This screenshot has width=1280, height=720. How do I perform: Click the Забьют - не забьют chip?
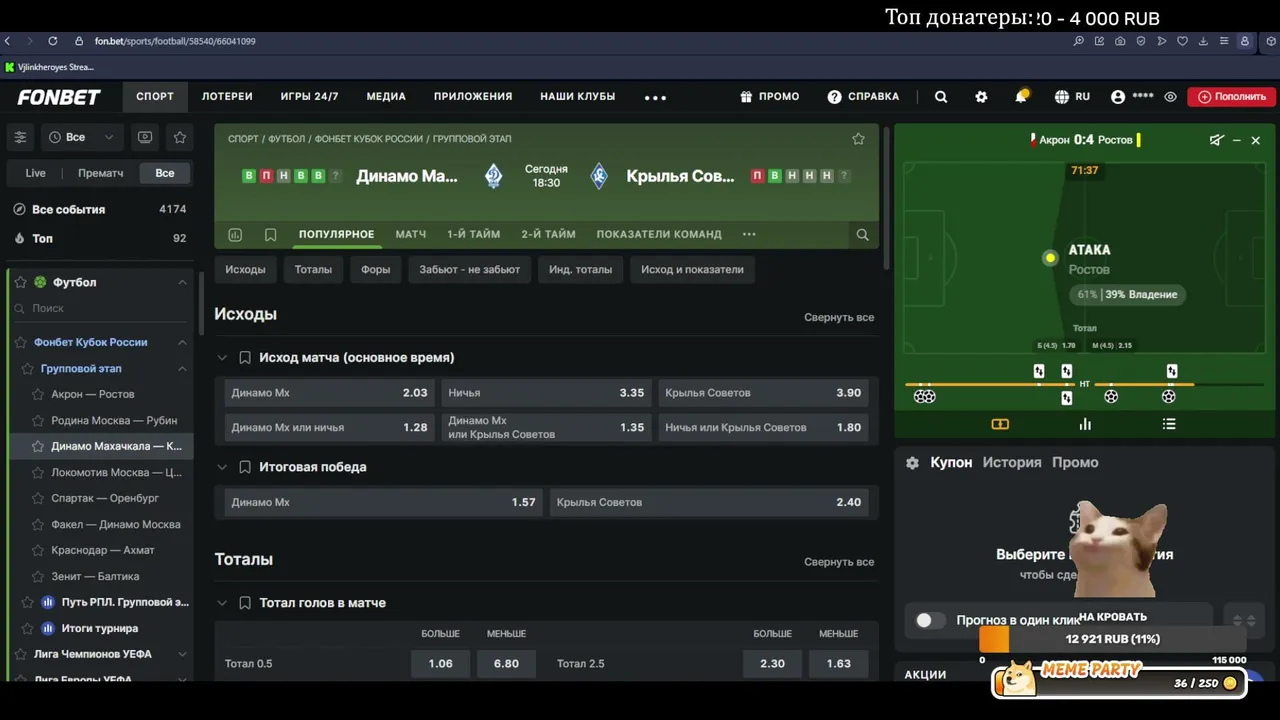tap(469, 269)
